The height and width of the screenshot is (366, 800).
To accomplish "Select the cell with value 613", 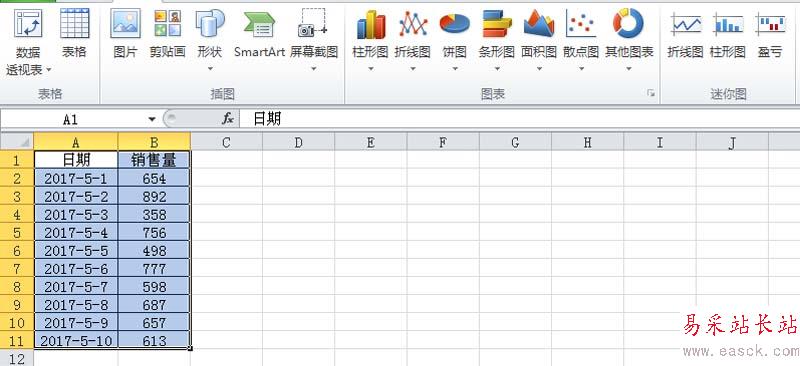I will [155, 340].
